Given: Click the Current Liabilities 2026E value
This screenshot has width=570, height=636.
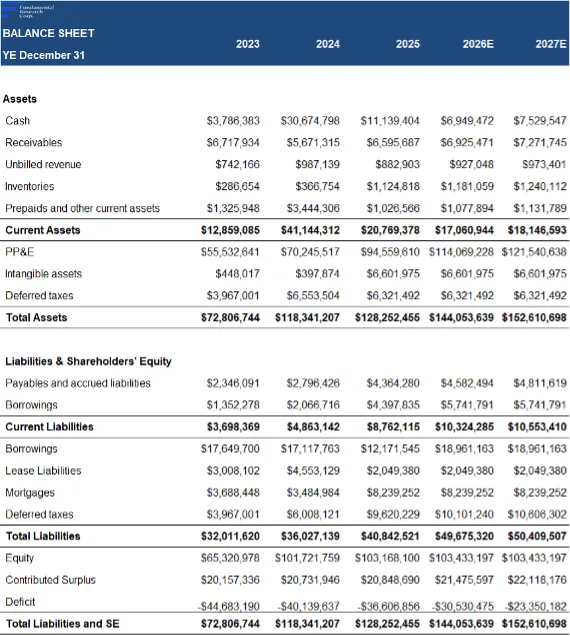Looking at the screenshot, I should [464, 427].
